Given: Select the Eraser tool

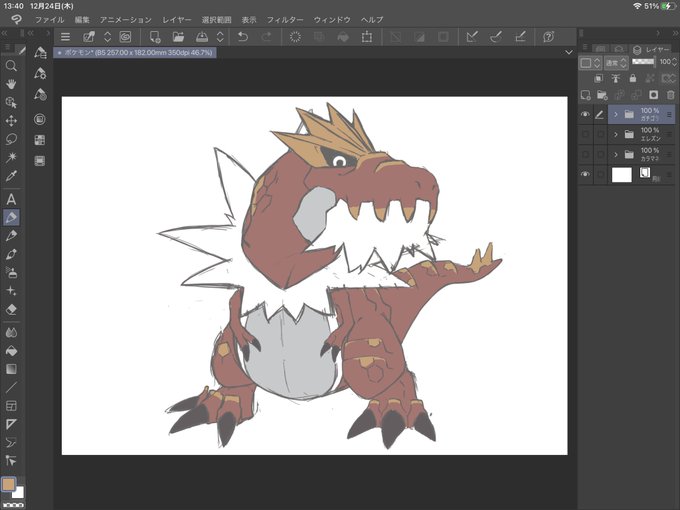Looking at the screenshot, I should point(11,309).
